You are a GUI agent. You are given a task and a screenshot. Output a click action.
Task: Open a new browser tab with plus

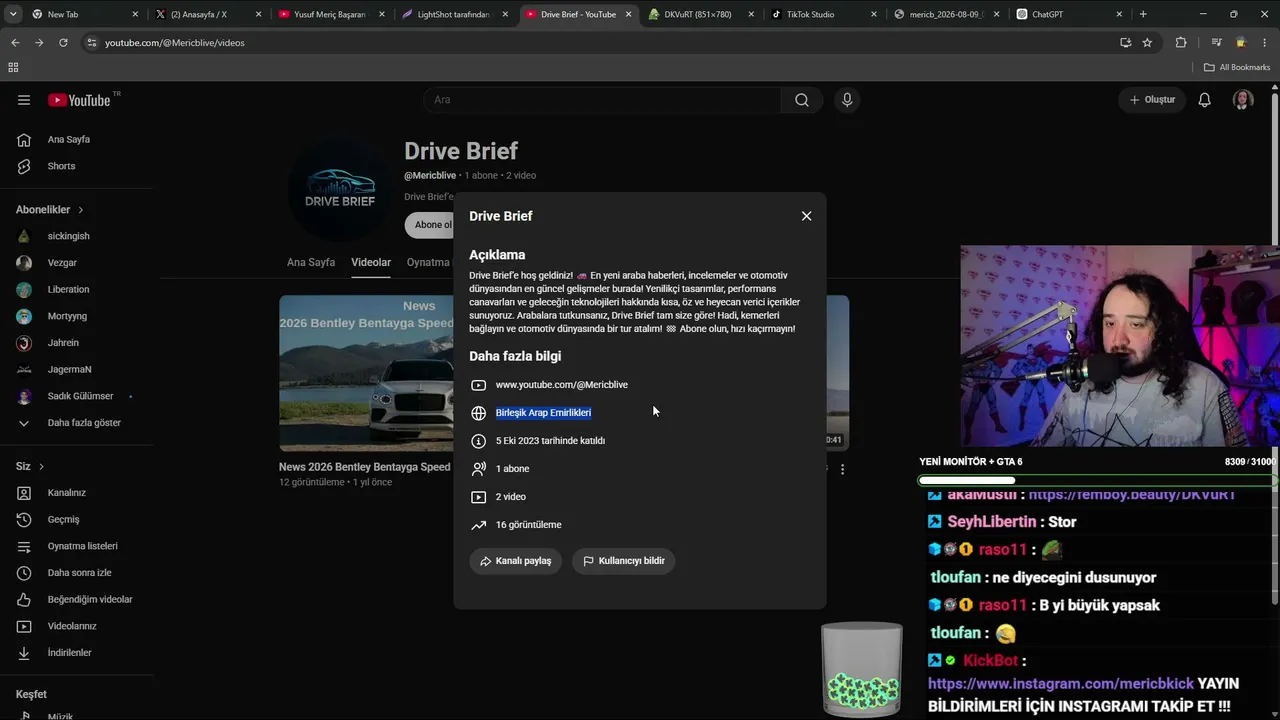(1143, 15)
